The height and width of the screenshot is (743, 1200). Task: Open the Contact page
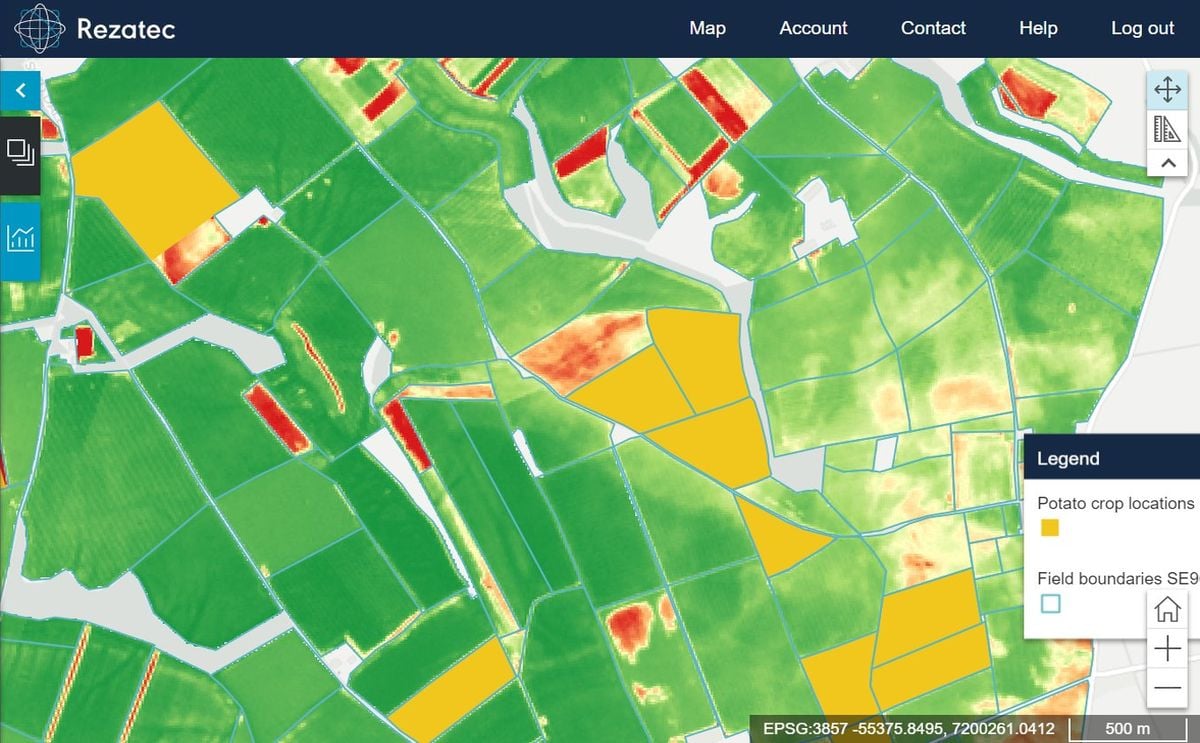click(933, 28)
